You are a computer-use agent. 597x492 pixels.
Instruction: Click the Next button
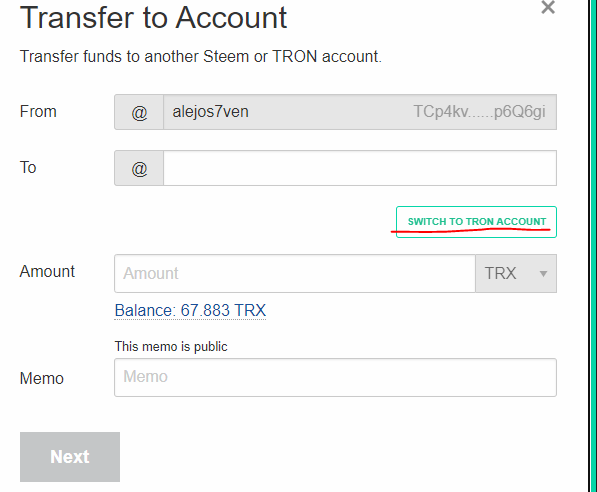pos(70,457)
